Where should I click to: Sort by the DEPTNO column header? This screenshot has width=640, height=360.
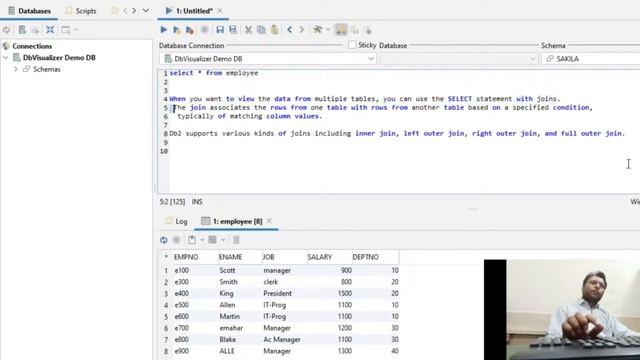pyautogui.click(x=376, y=257)
